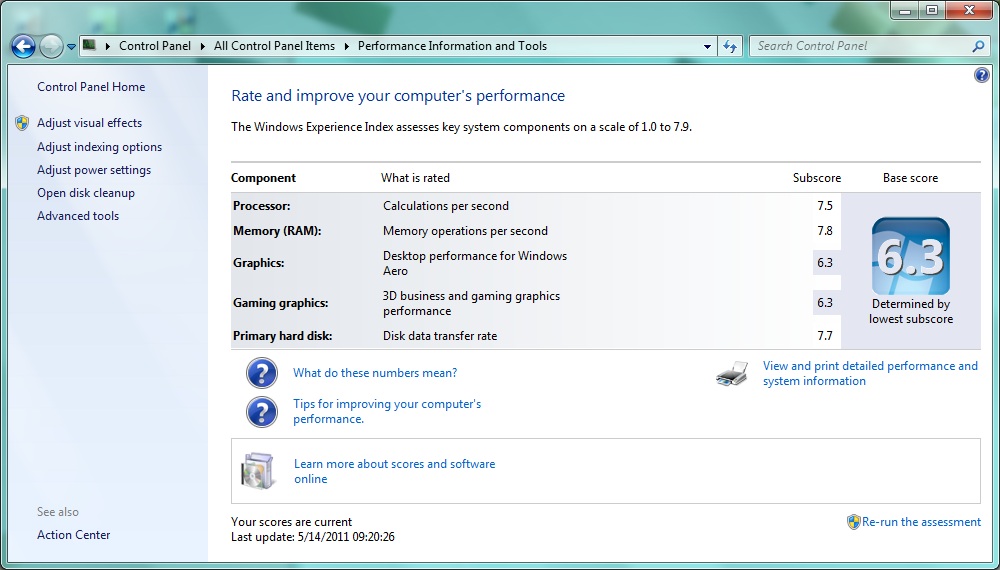
Task: Open Learn more about scores and software online
Action: (x=394, y=471)
